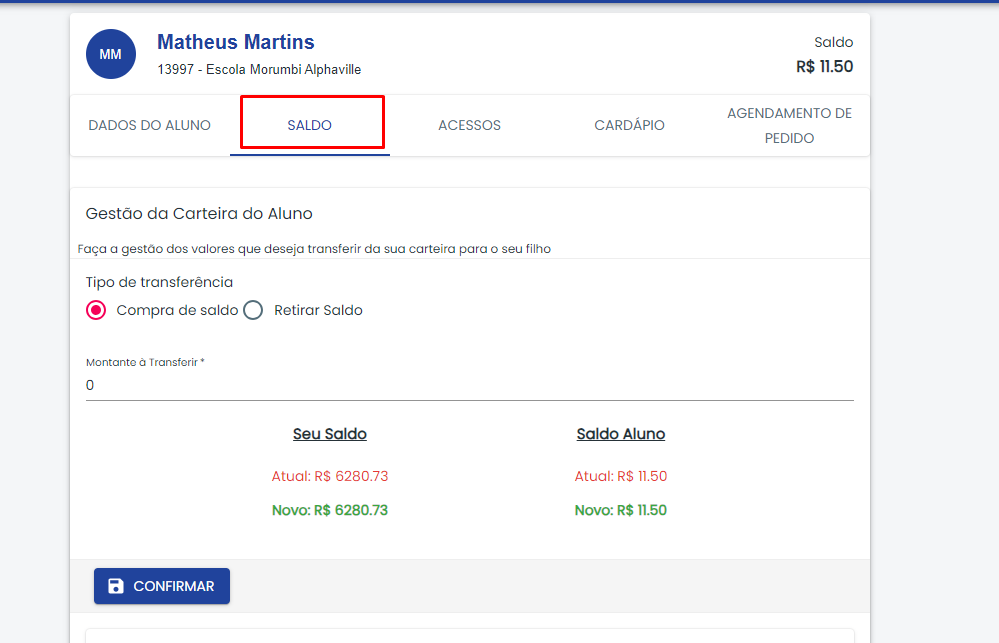The height and width of the screenshot is (643, 999).
Task: Click the Saldo Aluno heading
Action: pyautogui.click(x=621, y=434)
